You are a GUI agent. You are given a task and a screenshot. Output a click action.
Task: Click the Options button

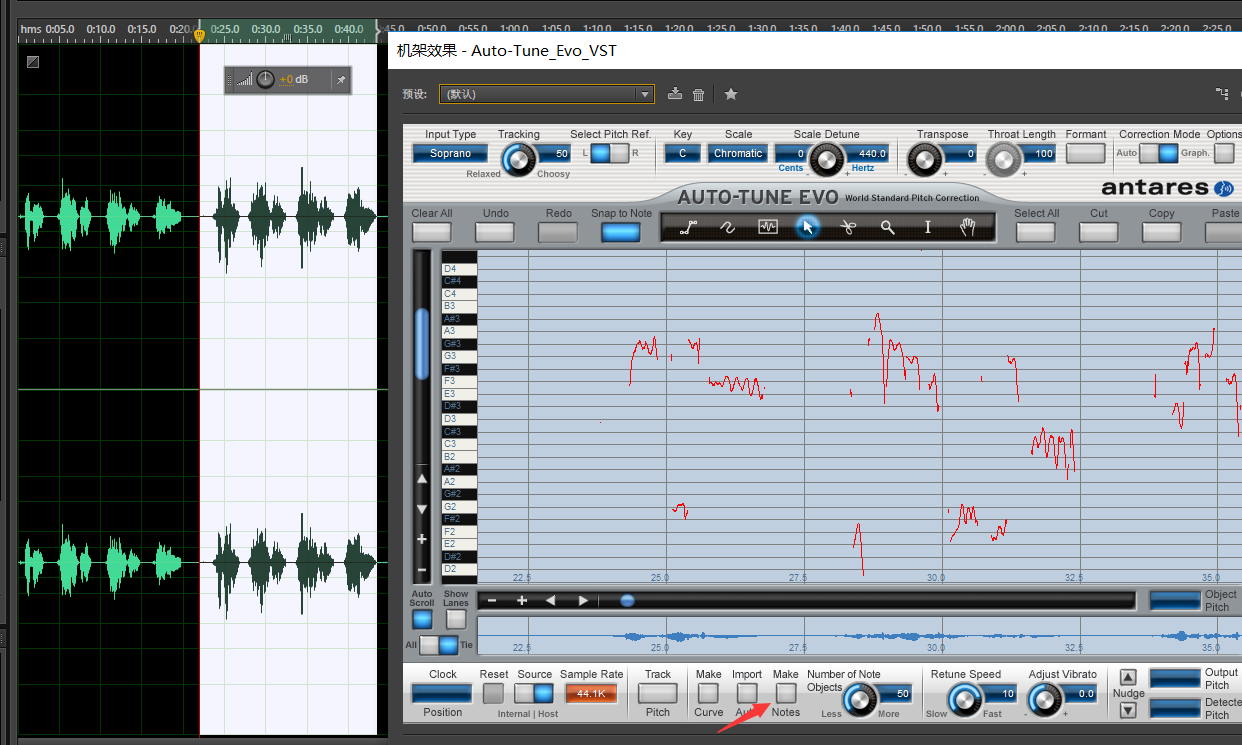click(1224, 153)
